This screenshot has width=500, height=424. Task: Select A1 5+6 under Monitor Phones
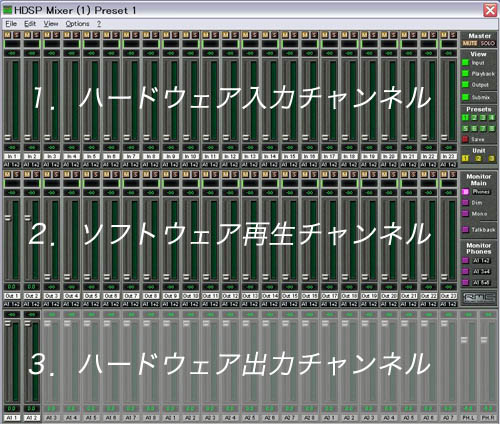tap(465, 283)
